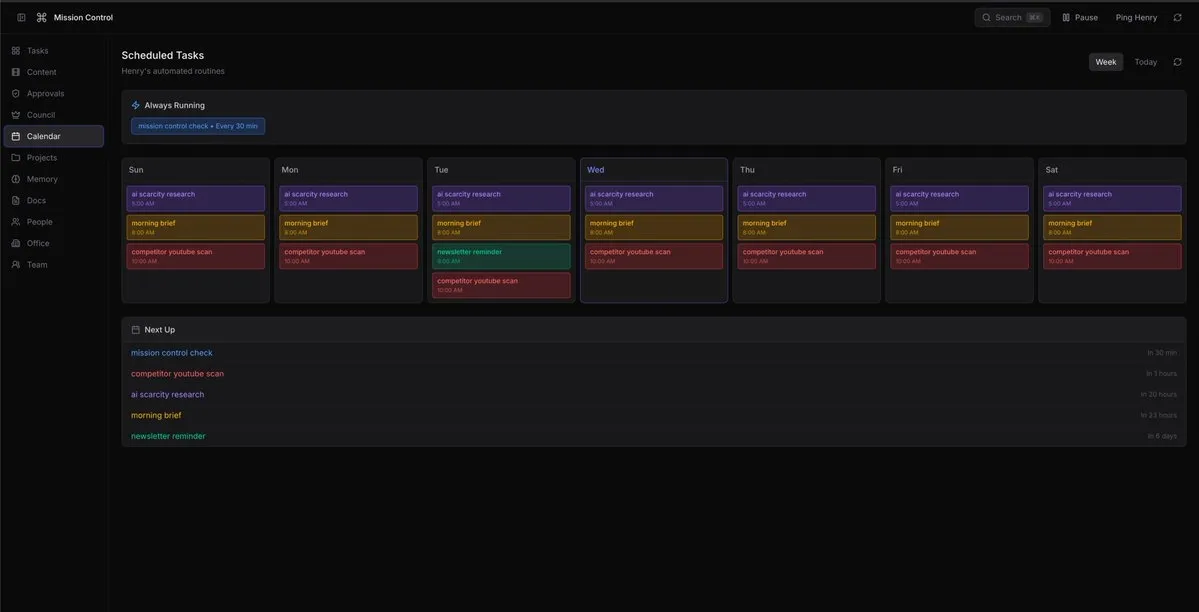Image resolution: width=1199 pixels, height=612 pixels.
Task: Open the Team sidebar item
Action: (x=37, y=265)
